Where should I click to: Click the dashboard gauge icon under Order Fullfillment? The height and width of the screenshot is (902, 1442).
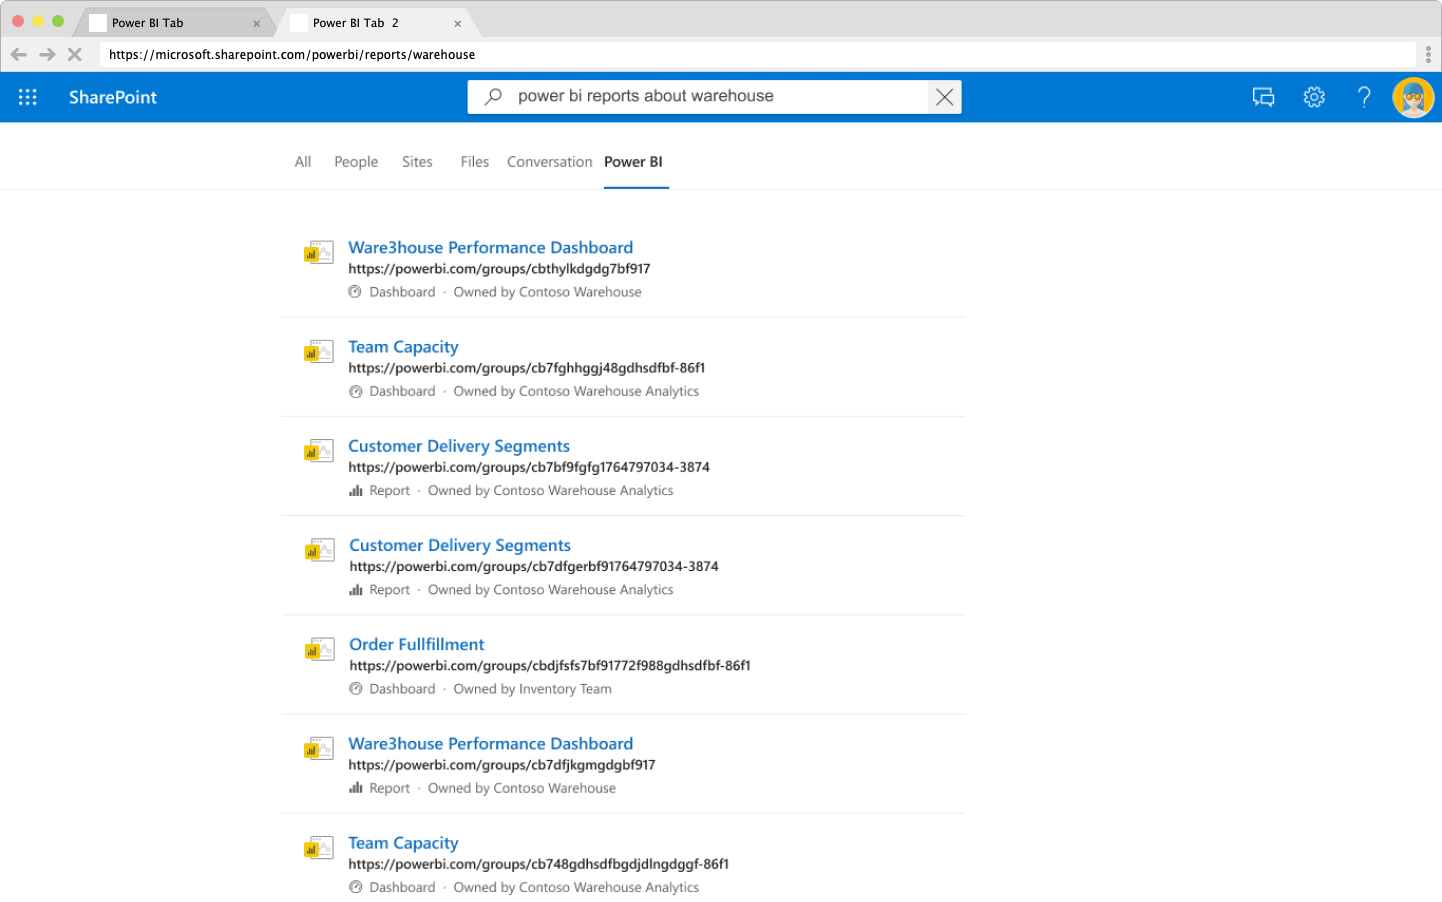coord(355,689)
